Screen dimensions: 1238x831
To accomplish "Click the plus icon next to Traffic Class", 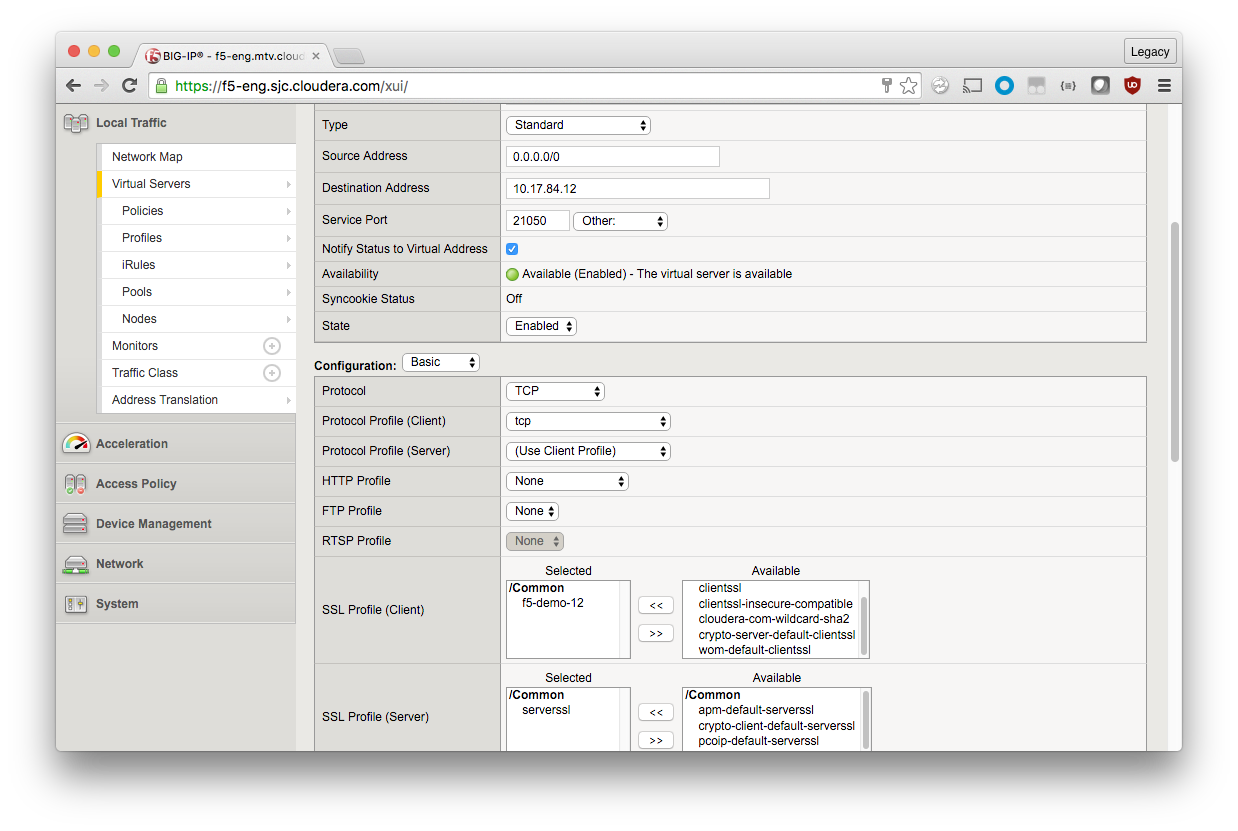I will coord(271,373).
